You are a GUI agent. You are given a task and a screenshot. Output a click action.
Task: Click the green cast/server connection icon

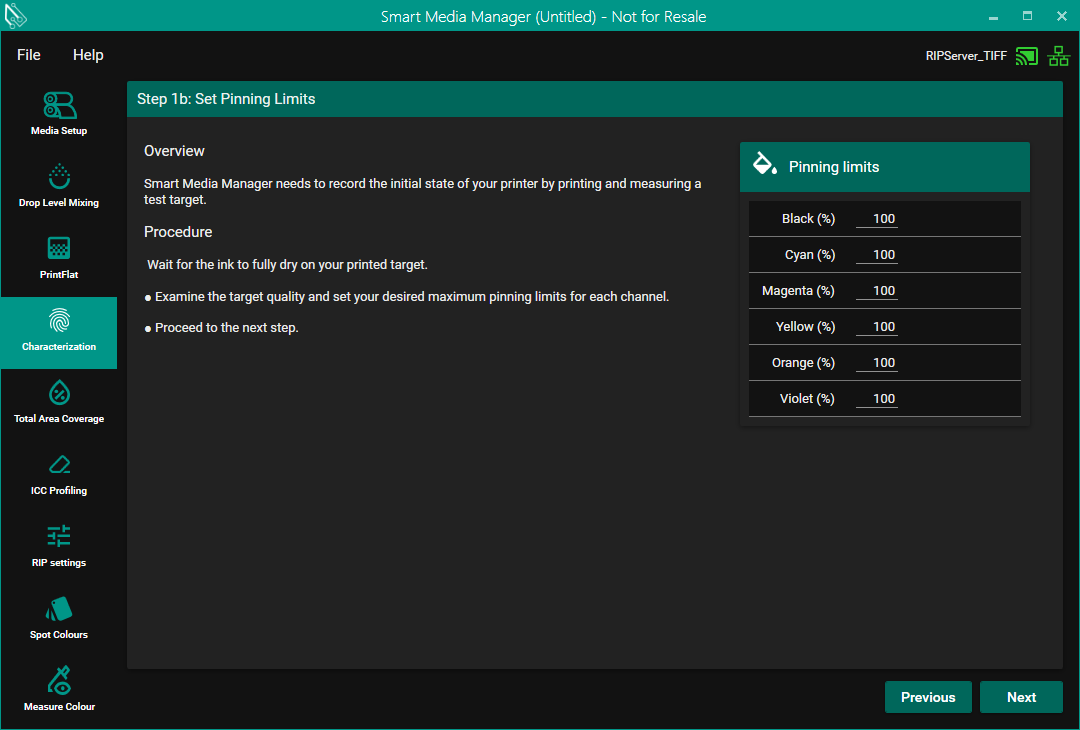pos(1026,56)
